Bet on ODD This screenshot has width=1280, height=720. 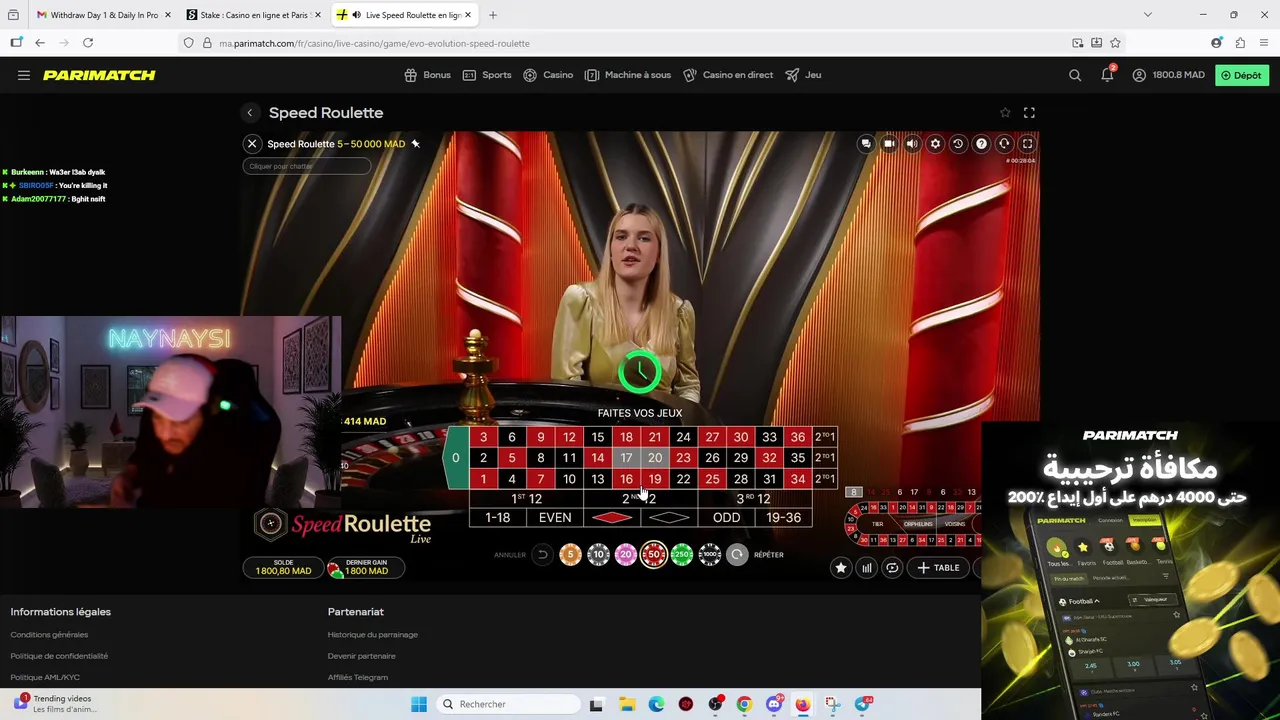(x=726, y=518)
